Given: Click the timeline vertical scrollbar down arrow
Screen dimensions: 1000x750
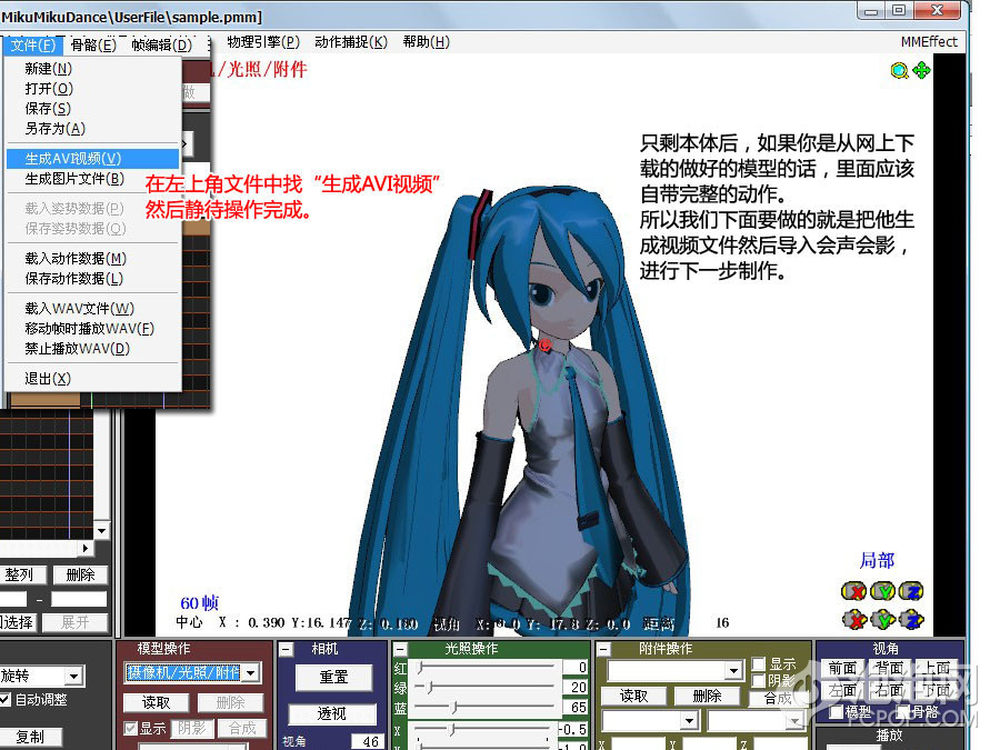Looking at the screenshot, I should pyautogui.click(x=101, y=531).
